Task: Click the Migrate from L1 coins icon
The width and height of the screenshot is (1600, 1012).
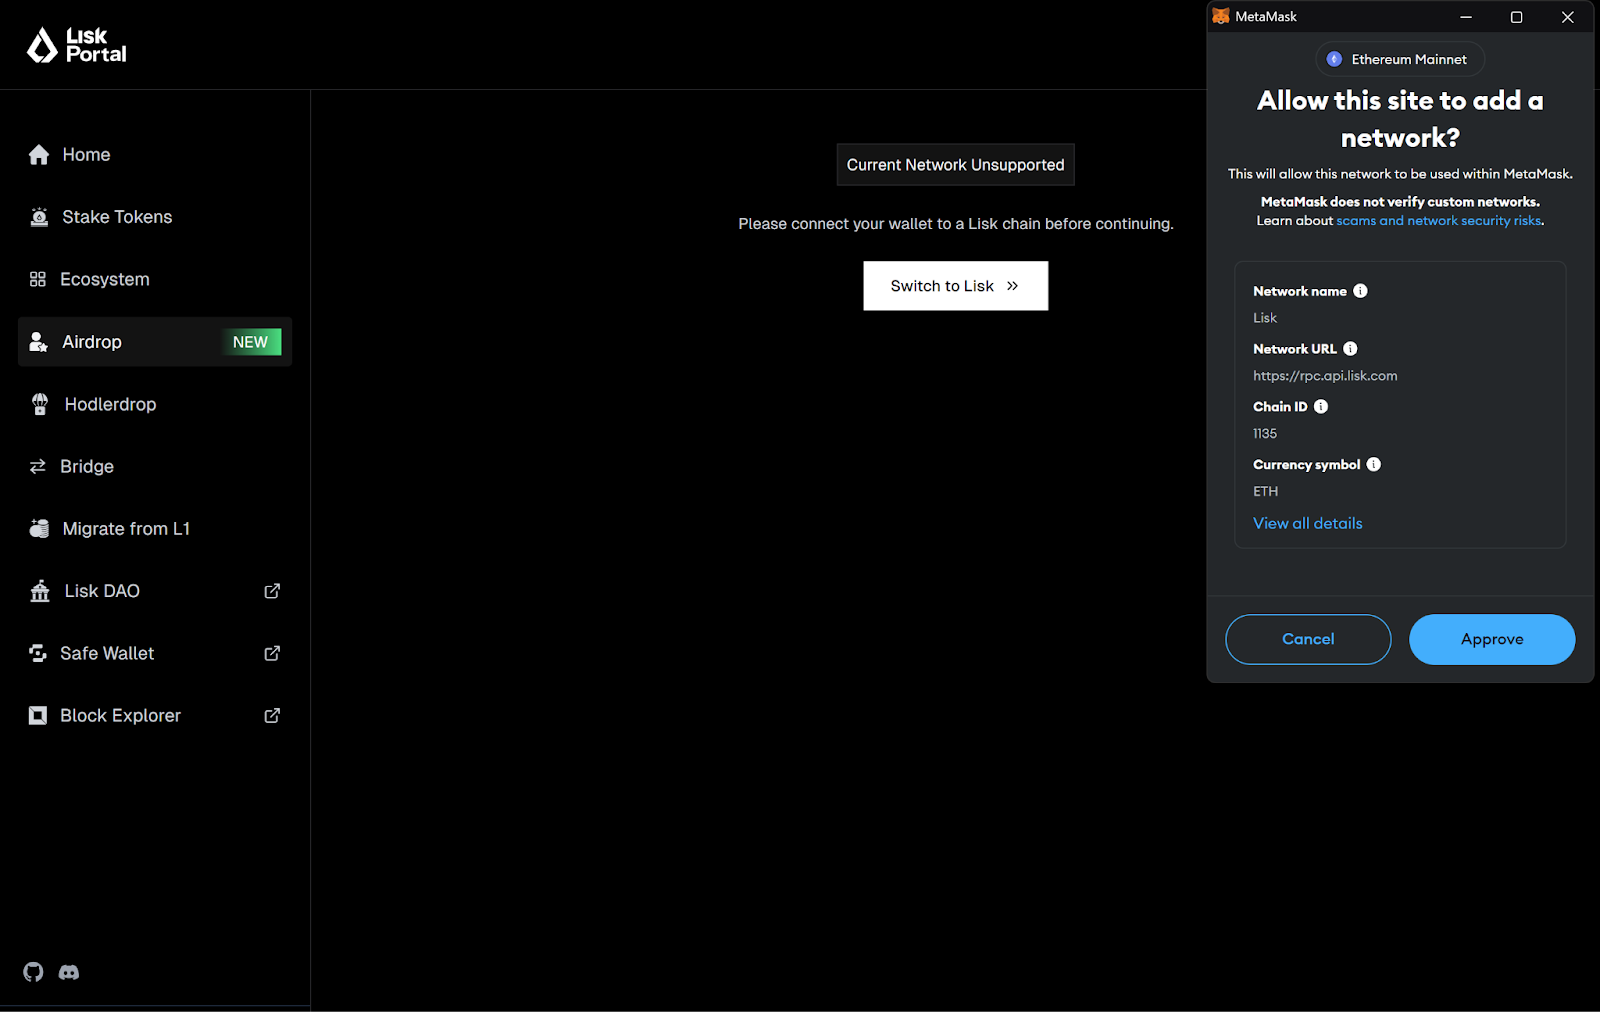Action: tap(37, 528)
